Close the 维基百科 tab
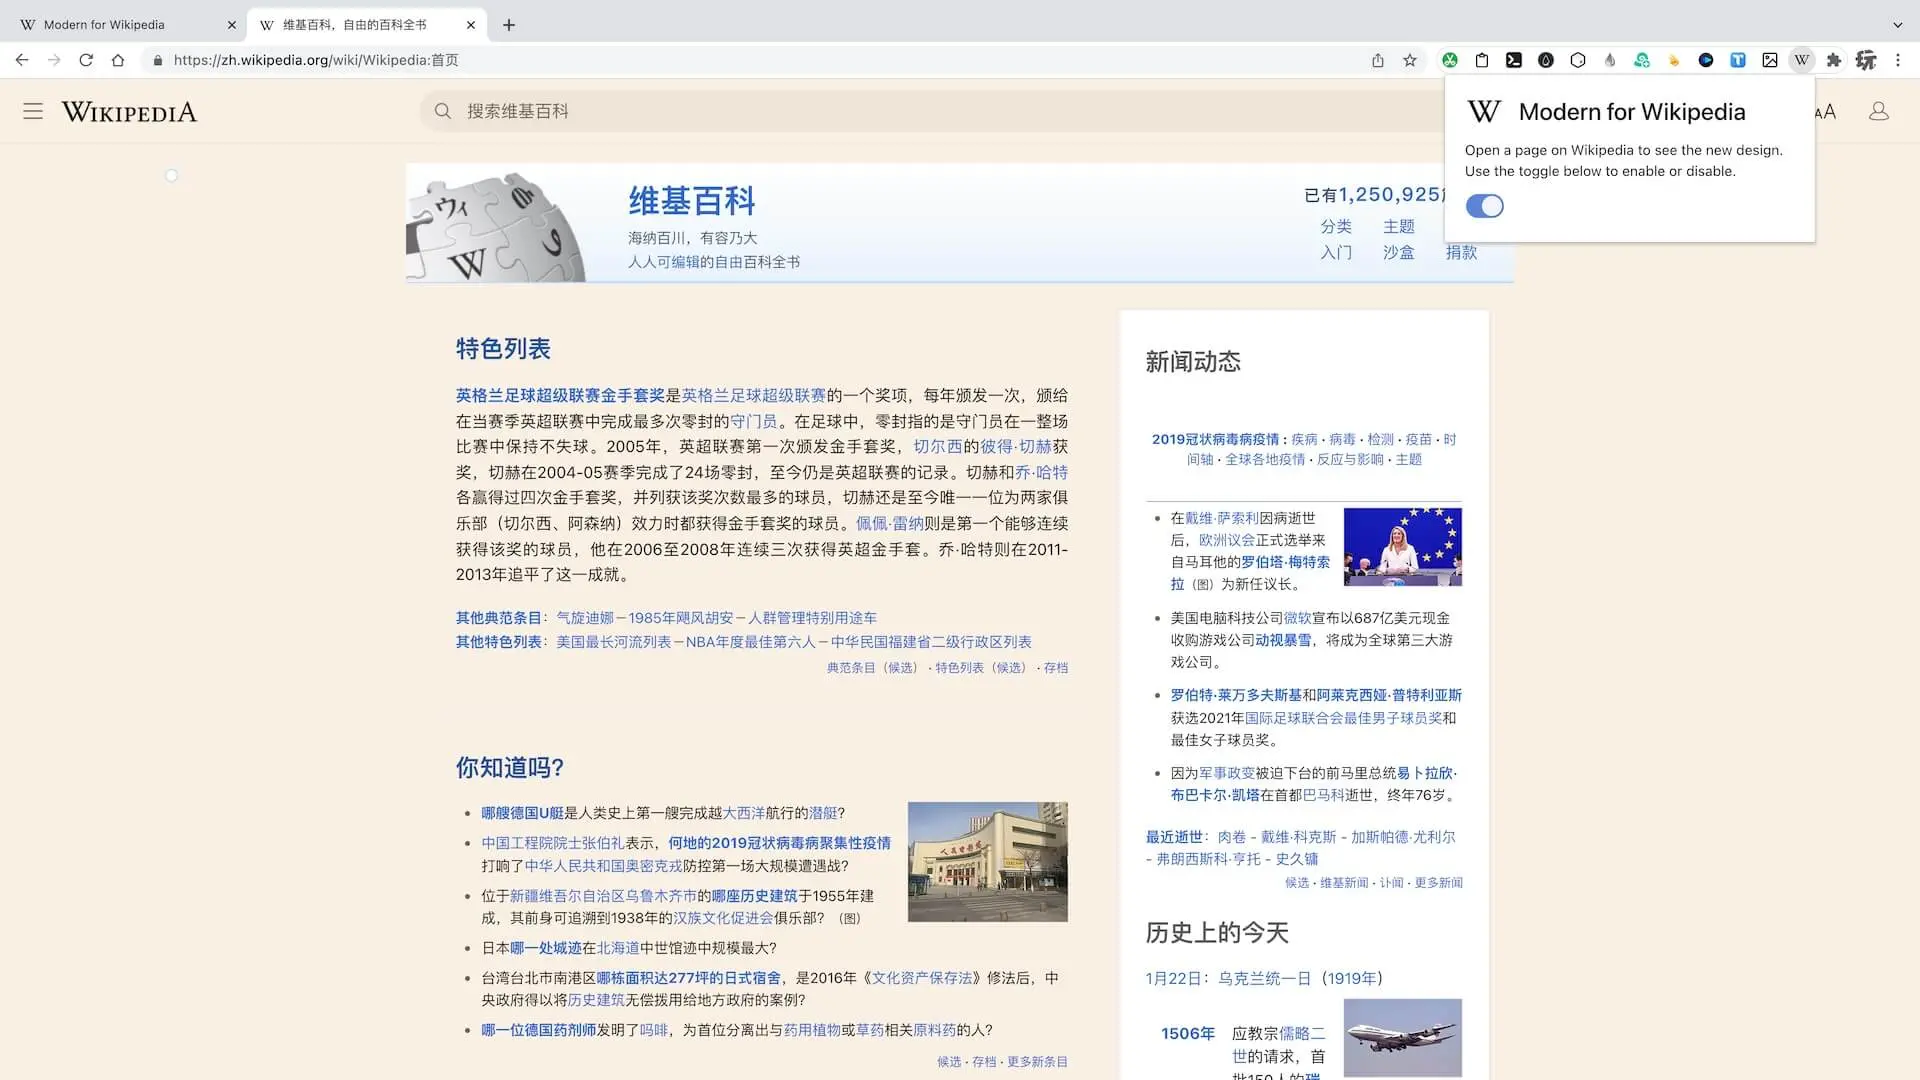1920x1080 pixels. click(471, 25)
